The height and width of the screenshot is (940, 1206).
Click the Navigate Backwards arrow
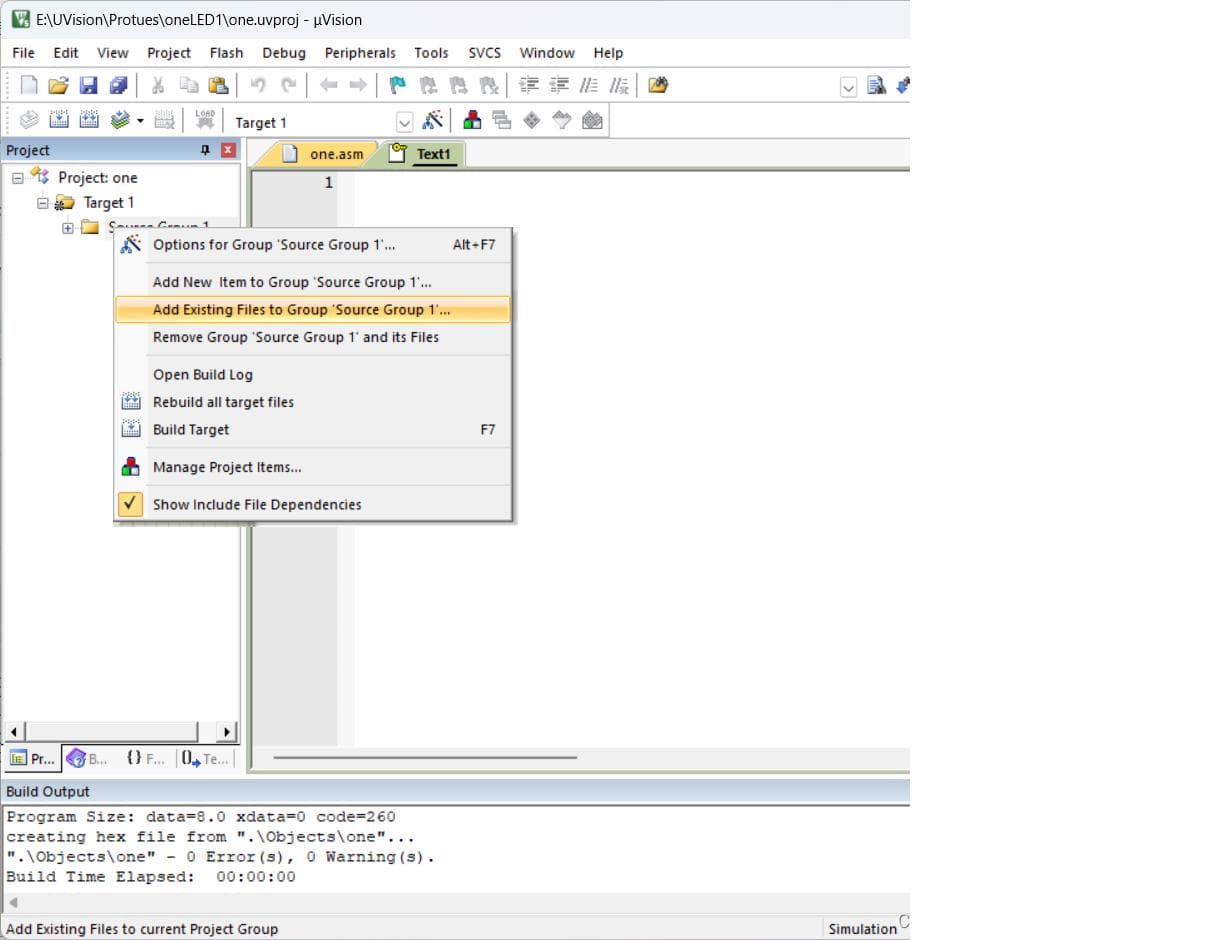328,86
